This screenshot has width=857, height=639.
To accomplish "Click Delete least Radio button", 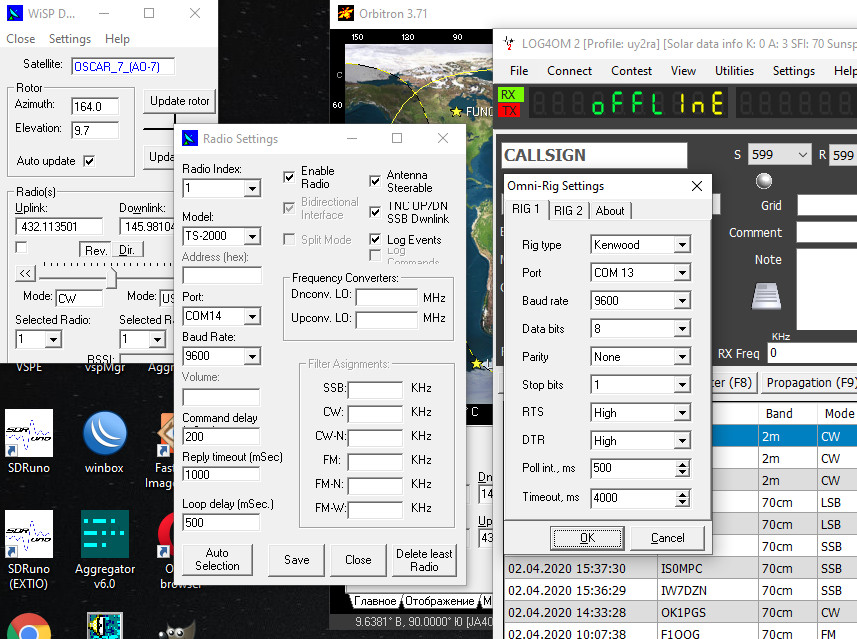I will 424,560.
